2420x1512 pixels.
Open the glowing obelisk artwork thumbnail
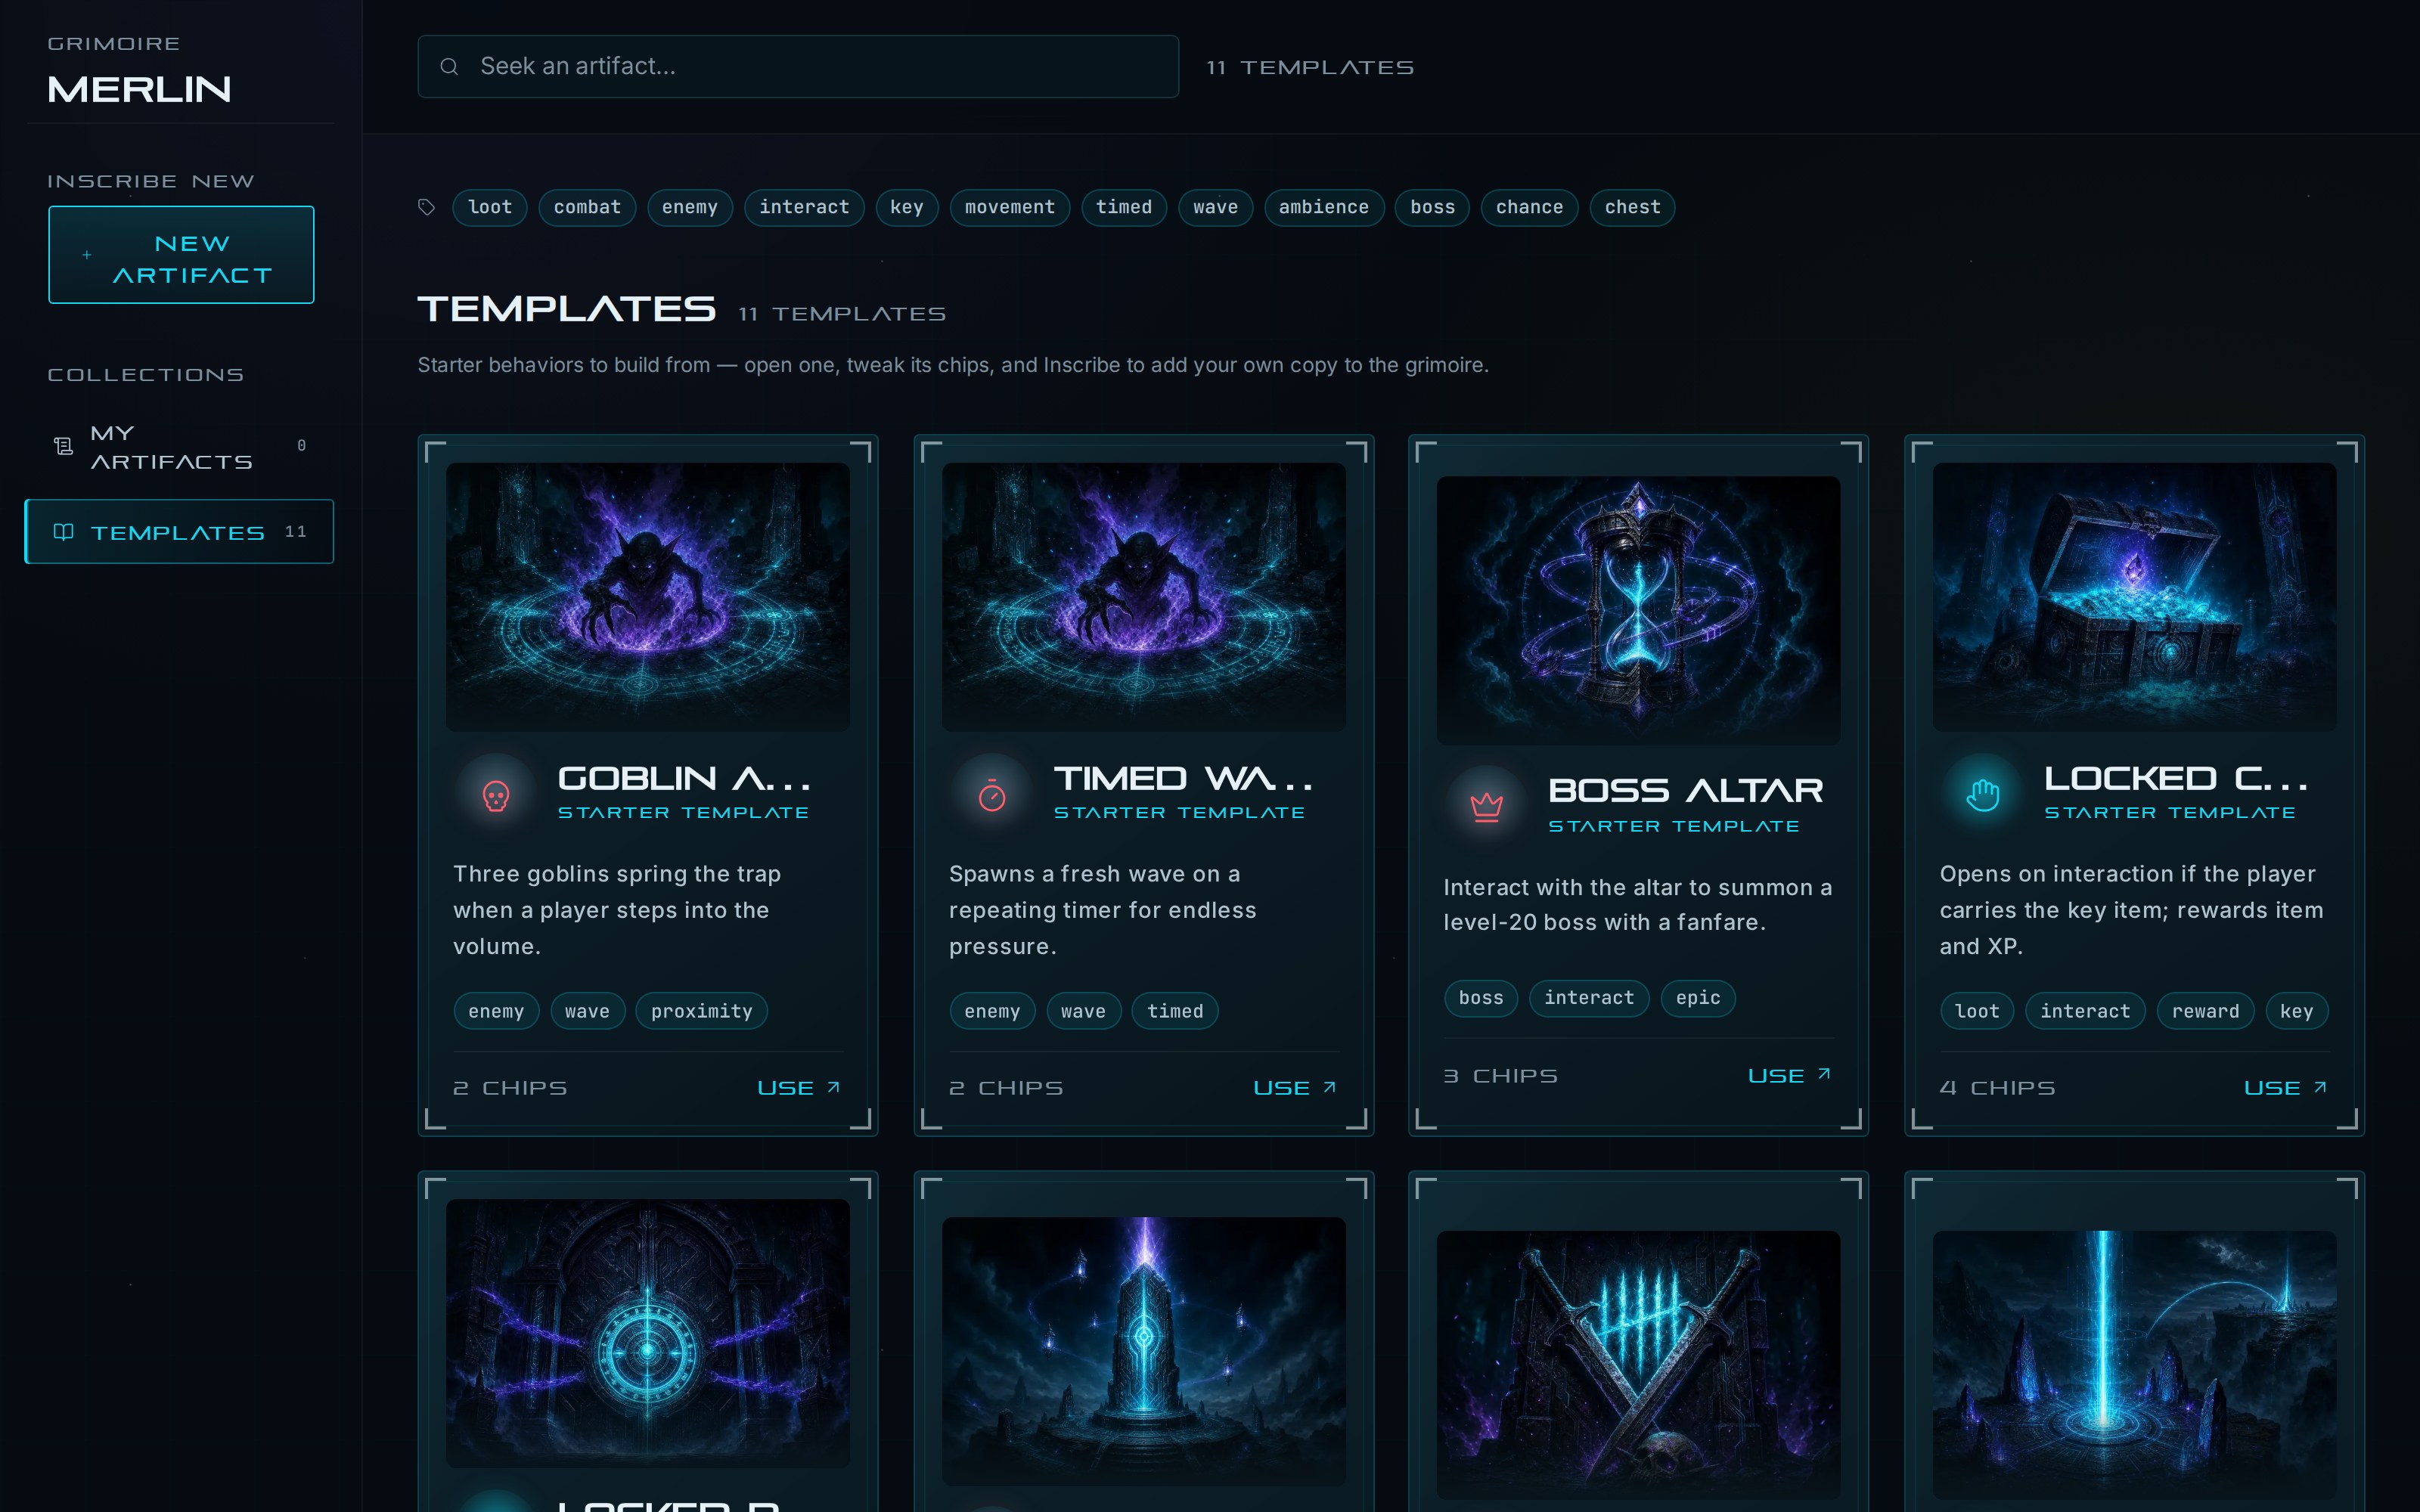1144,1351
